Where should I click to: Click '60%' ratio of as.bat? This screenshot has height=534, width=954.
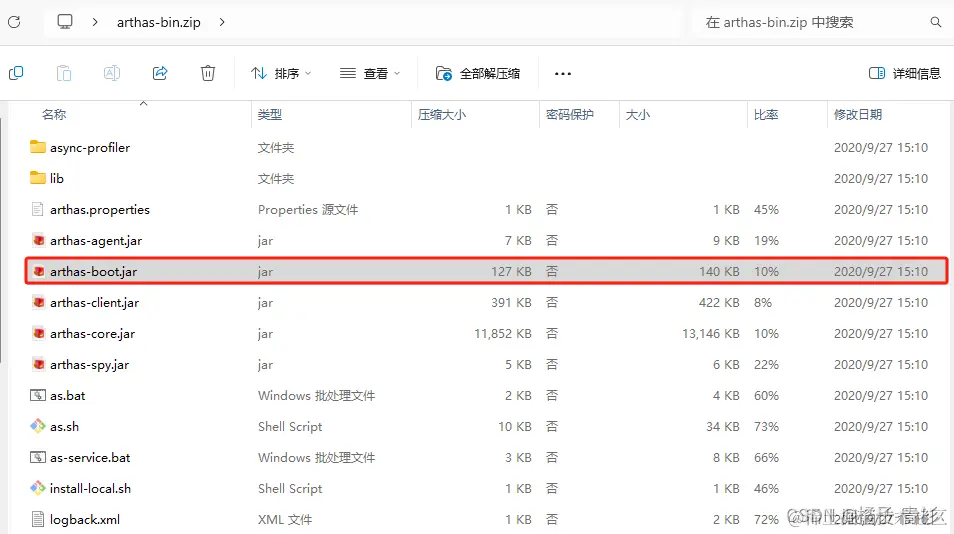tap(766, 395)
